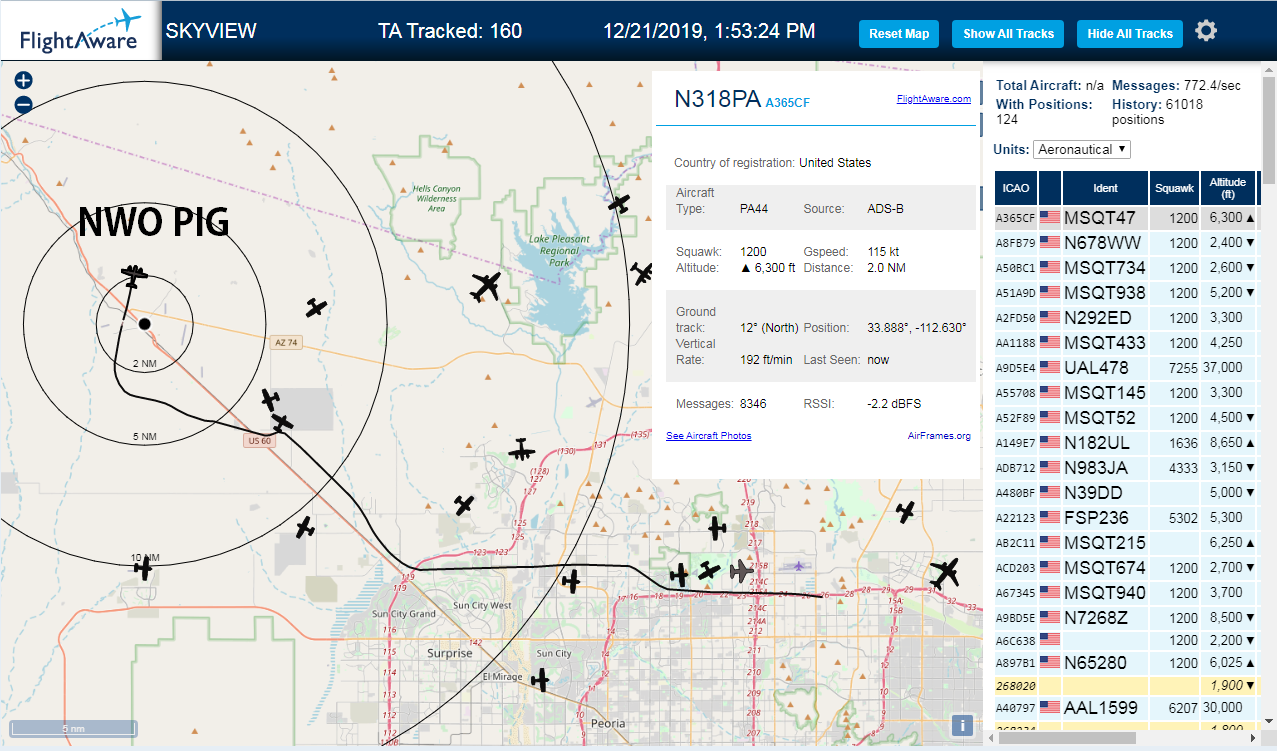Click the Reset Map button
Screen dimensions: 1277x751
[899, 33]
